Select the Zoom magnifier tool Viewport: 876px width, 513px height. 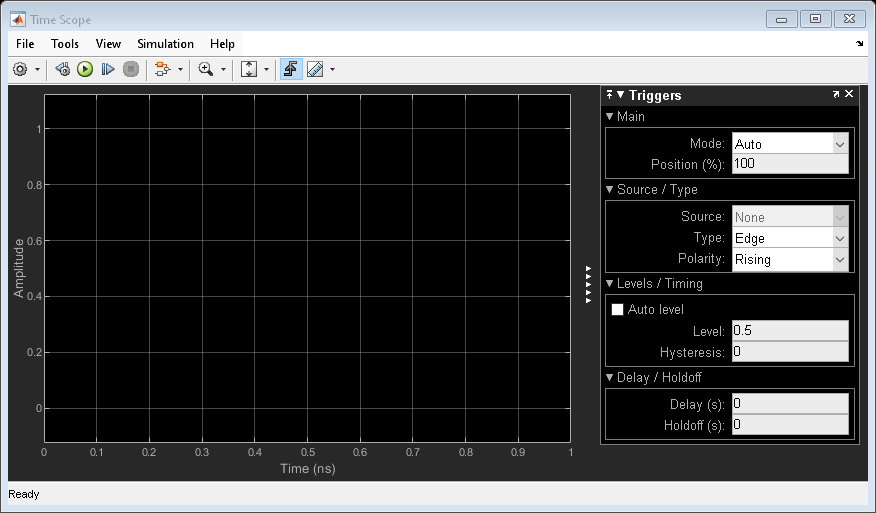pyautogui.click(x=206, y=69)
